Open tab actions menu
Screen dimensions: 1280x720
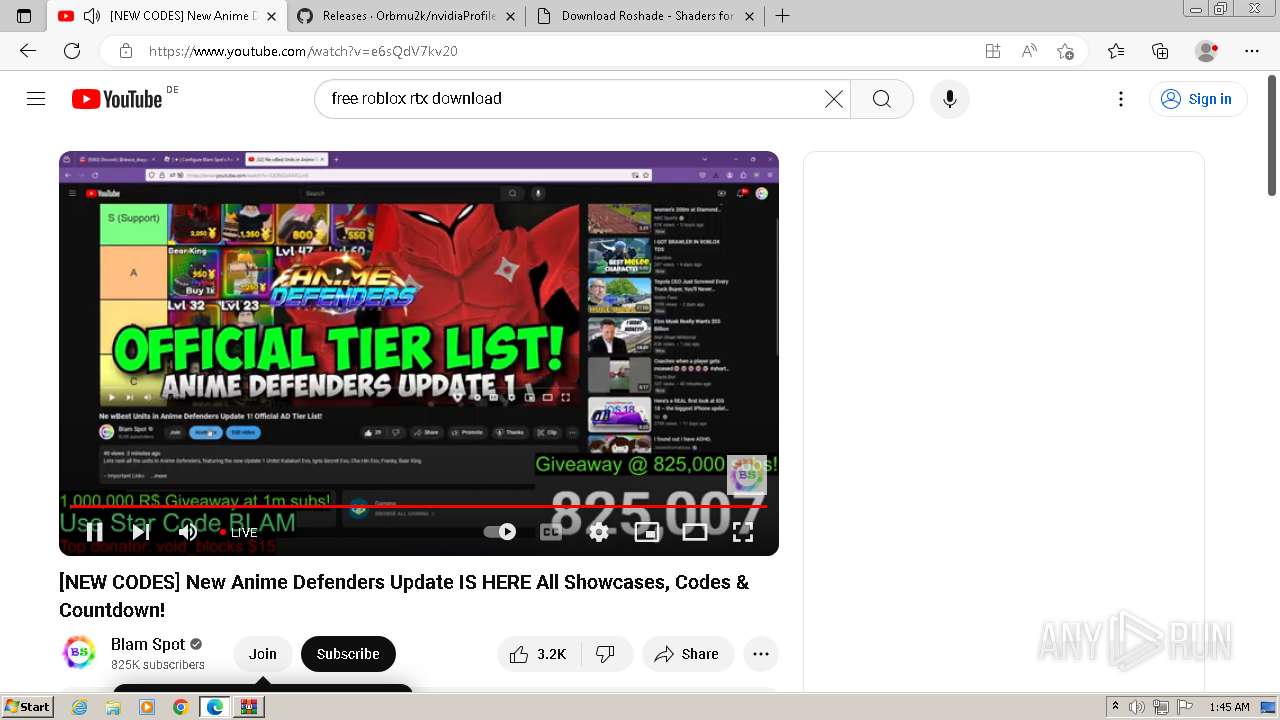(x=24, y=16)
